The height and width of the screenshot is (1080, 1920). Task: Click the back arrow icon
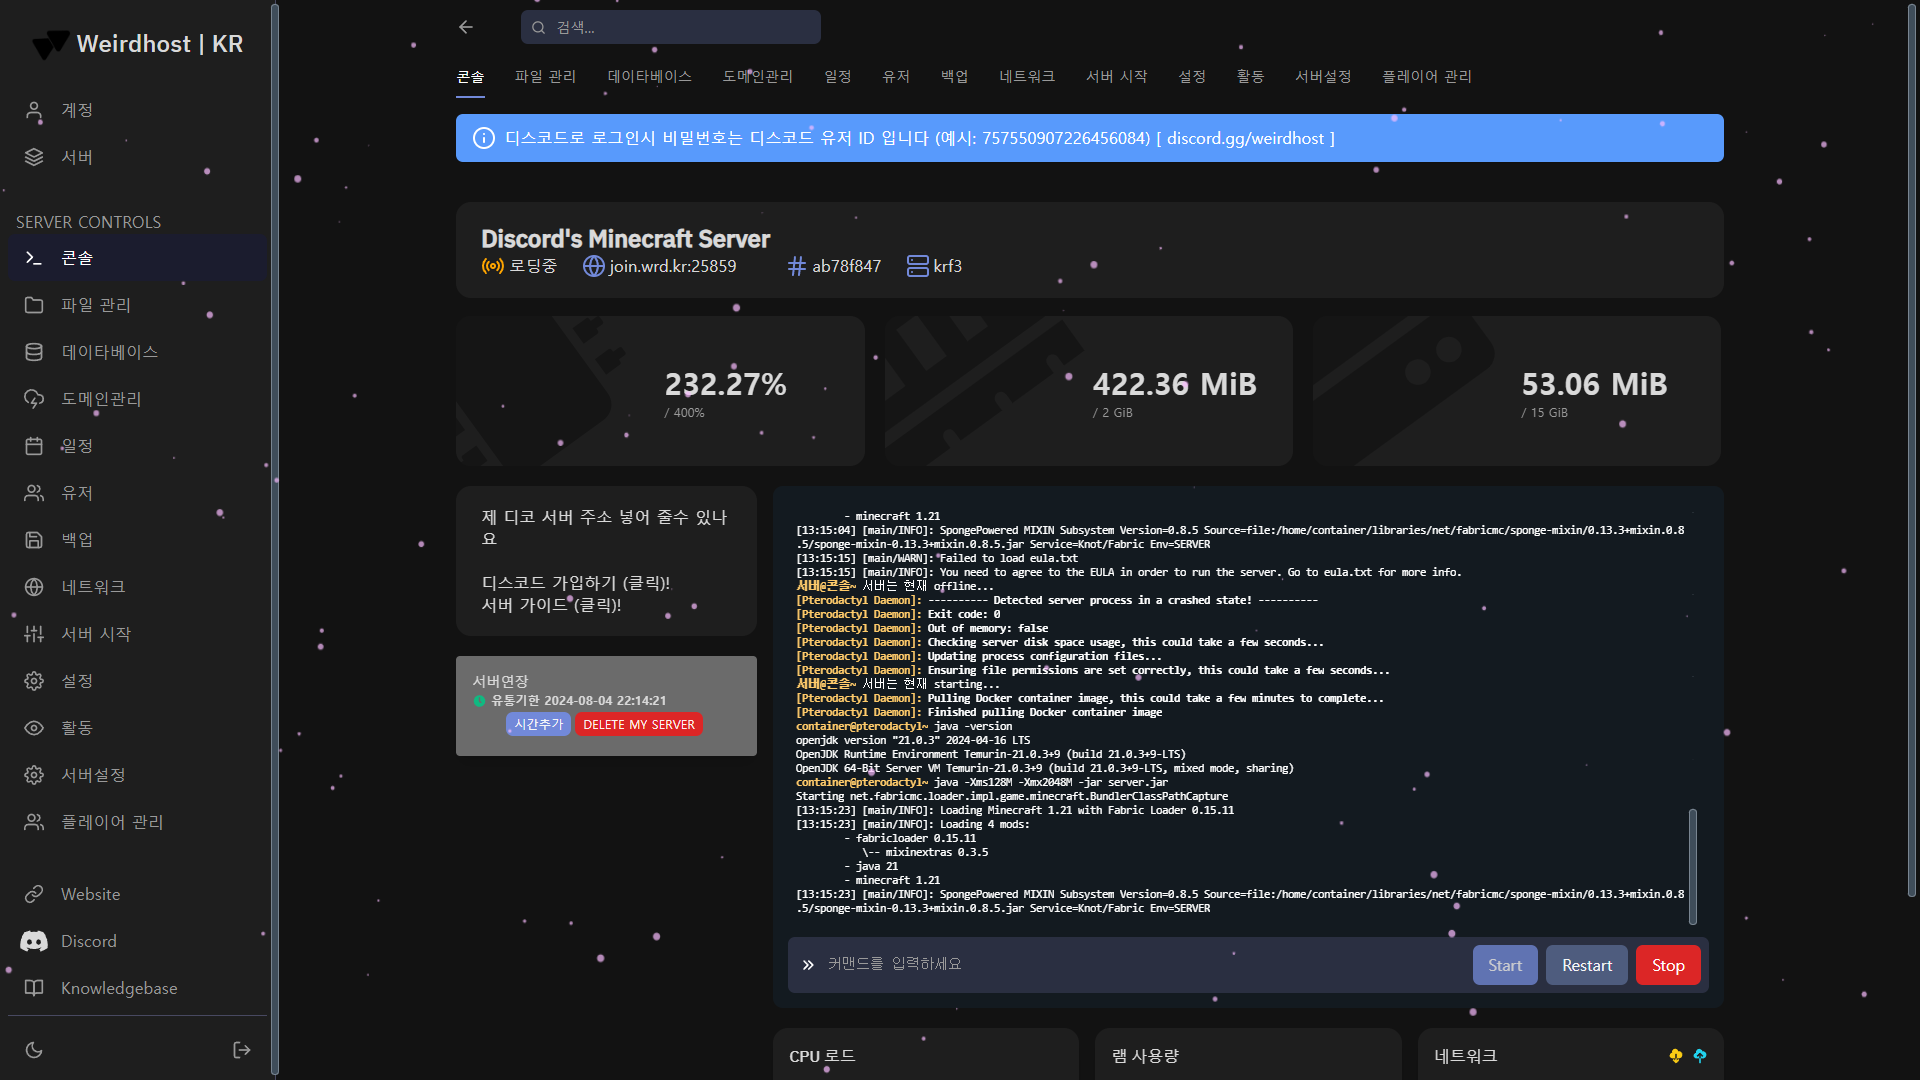pos(466,27)
